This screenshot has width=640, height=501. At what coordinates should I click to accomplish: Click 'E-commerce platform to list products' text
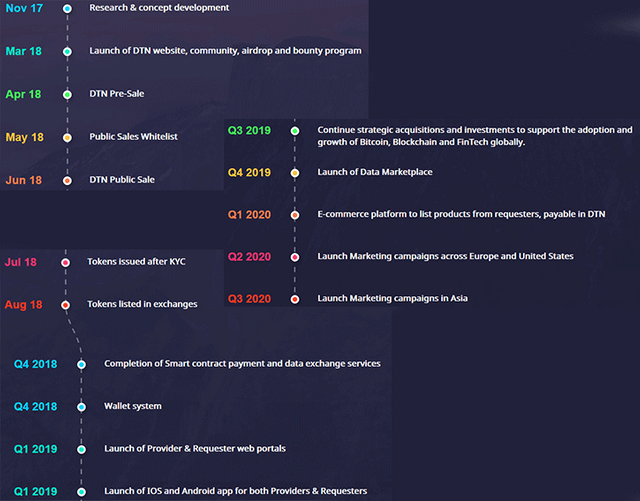coord(461,214)
